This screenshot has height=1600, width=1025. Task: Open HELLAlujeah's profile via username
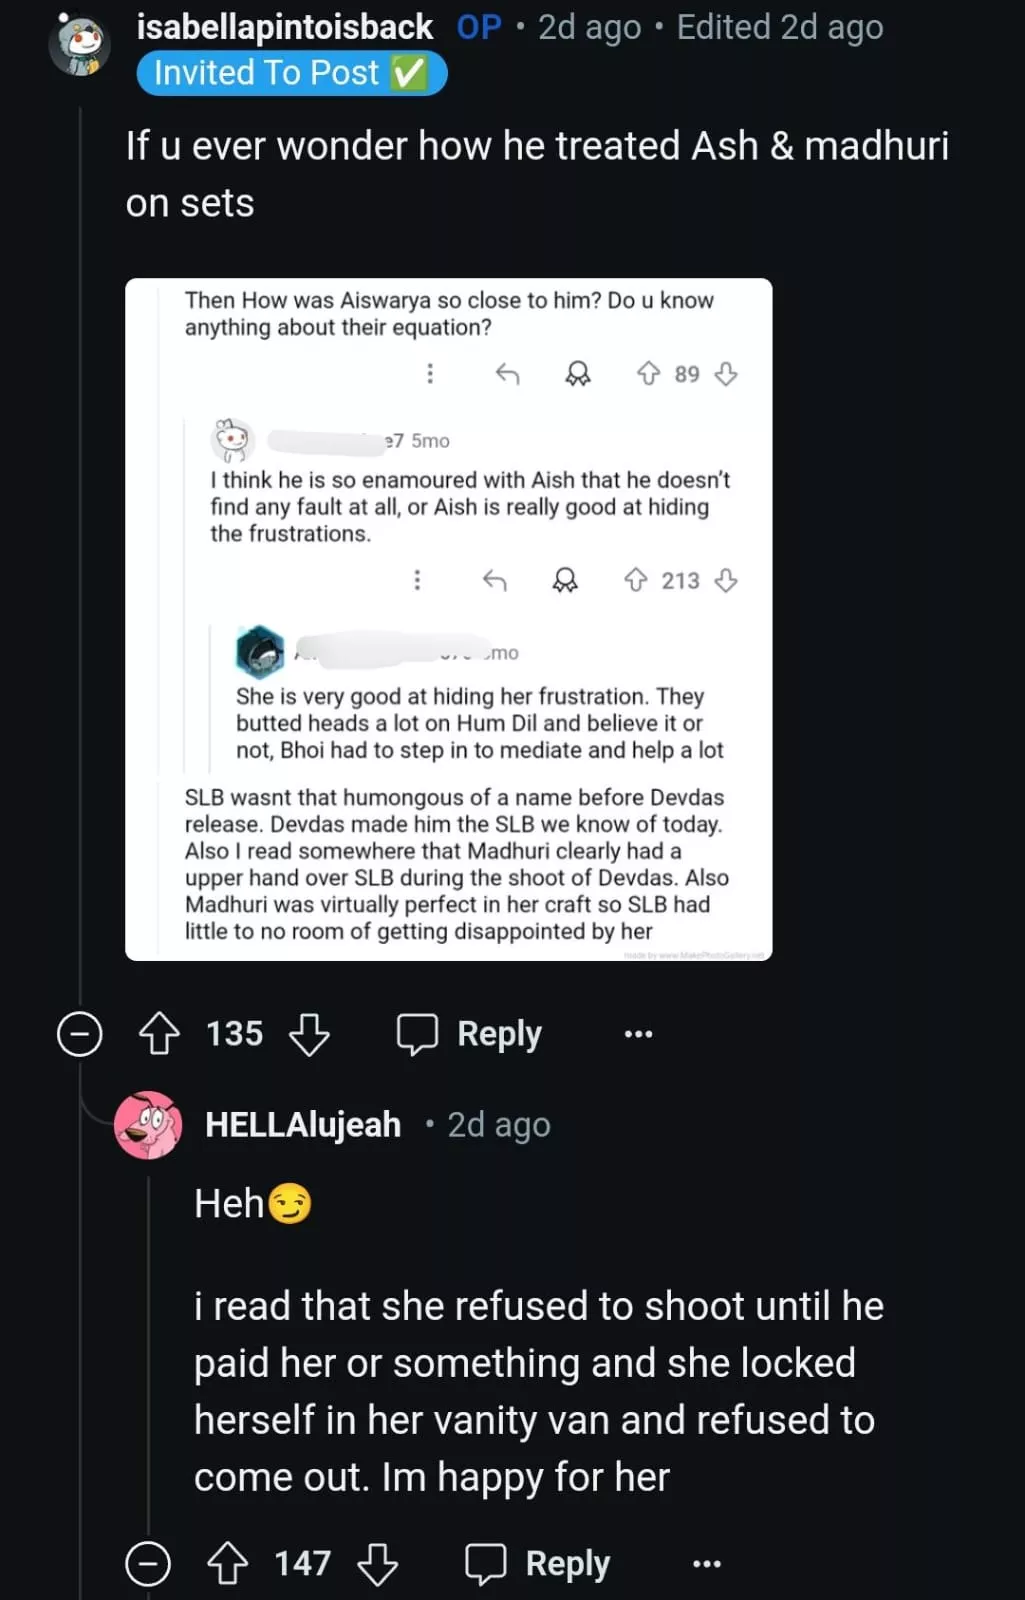(303, 1125)
